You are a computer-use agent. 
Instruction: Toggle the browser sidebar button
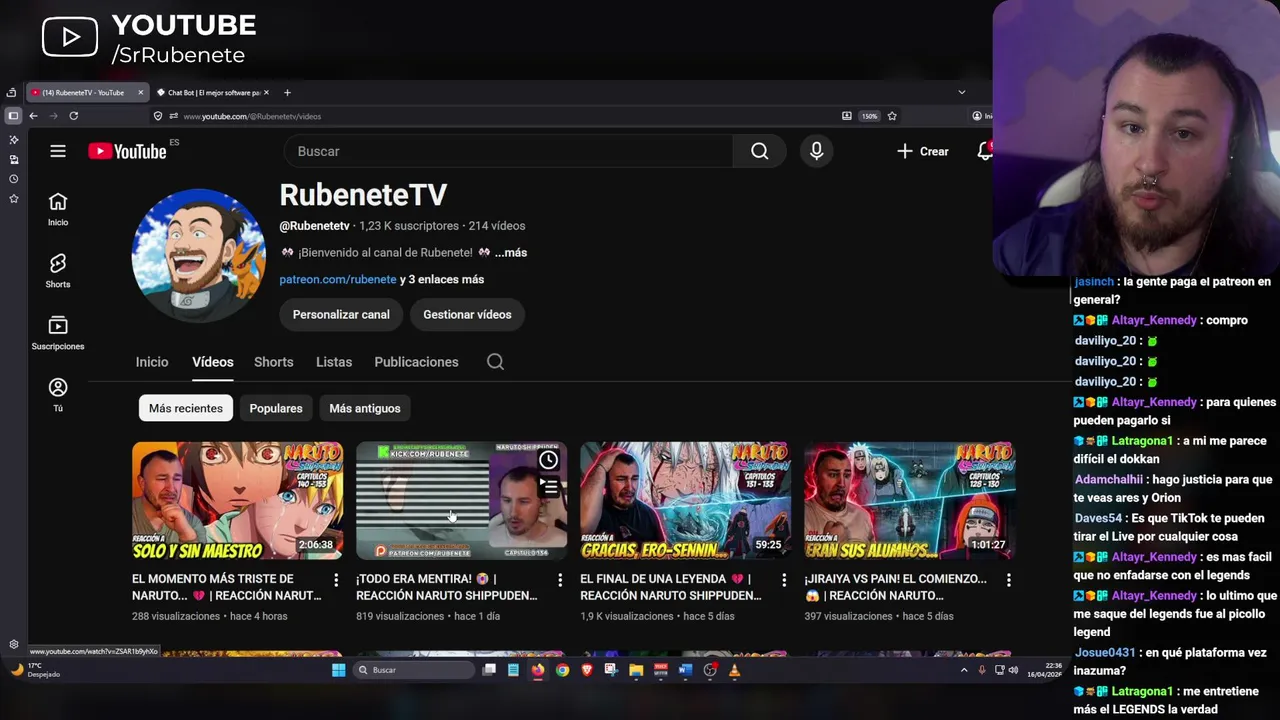click(x=13, y=116)
